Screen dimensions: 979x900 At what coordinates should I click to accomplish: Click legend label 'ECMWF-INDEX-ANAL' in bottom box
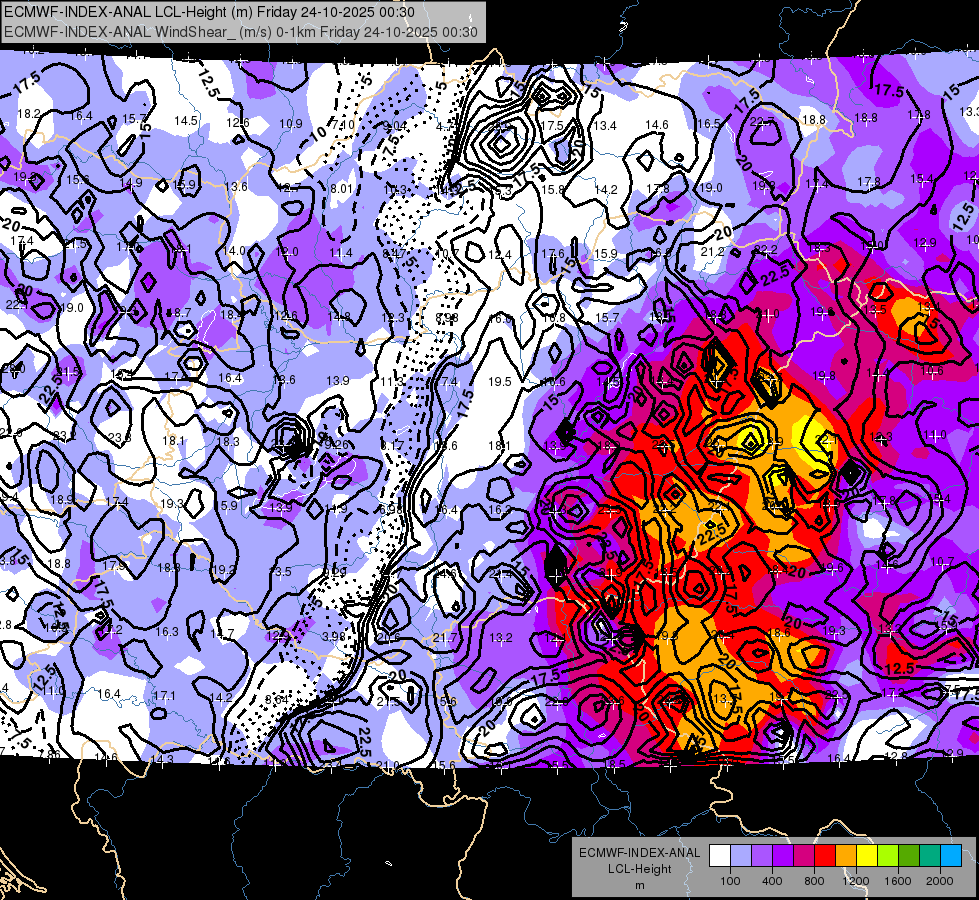tap(639, 853)
